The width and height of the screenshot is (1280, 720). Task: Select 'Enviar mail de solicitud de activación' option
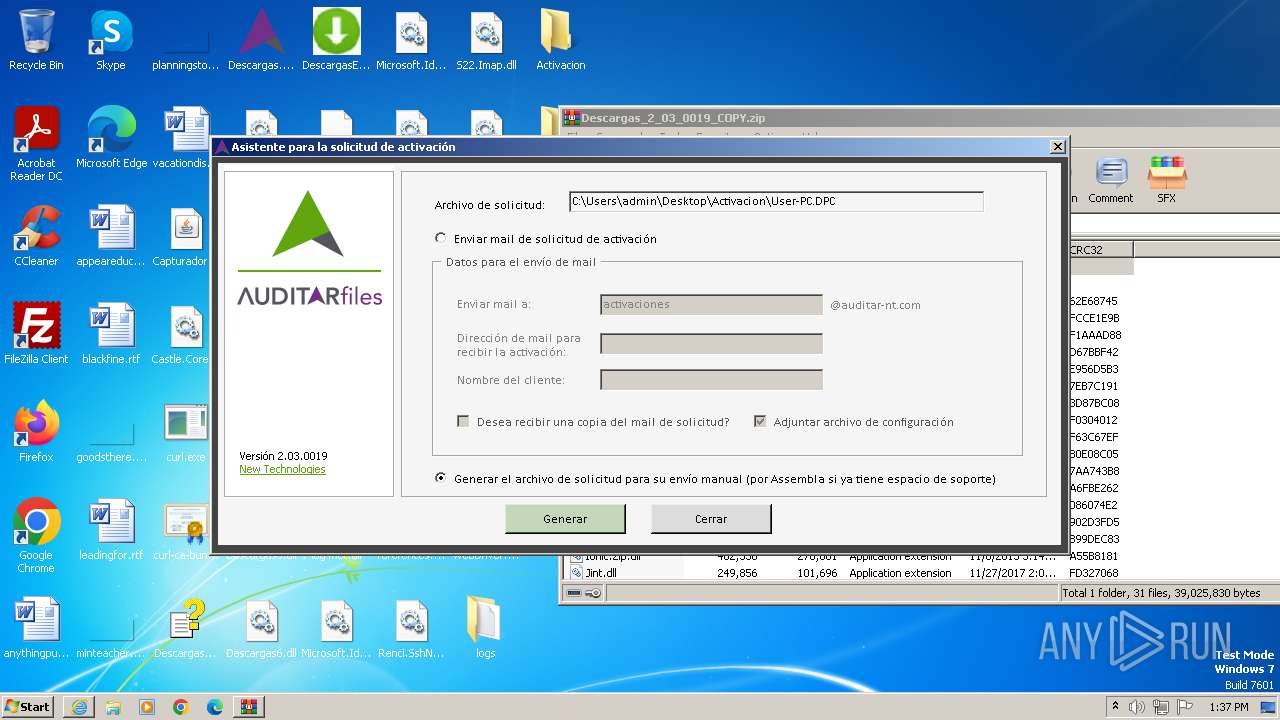441,239
